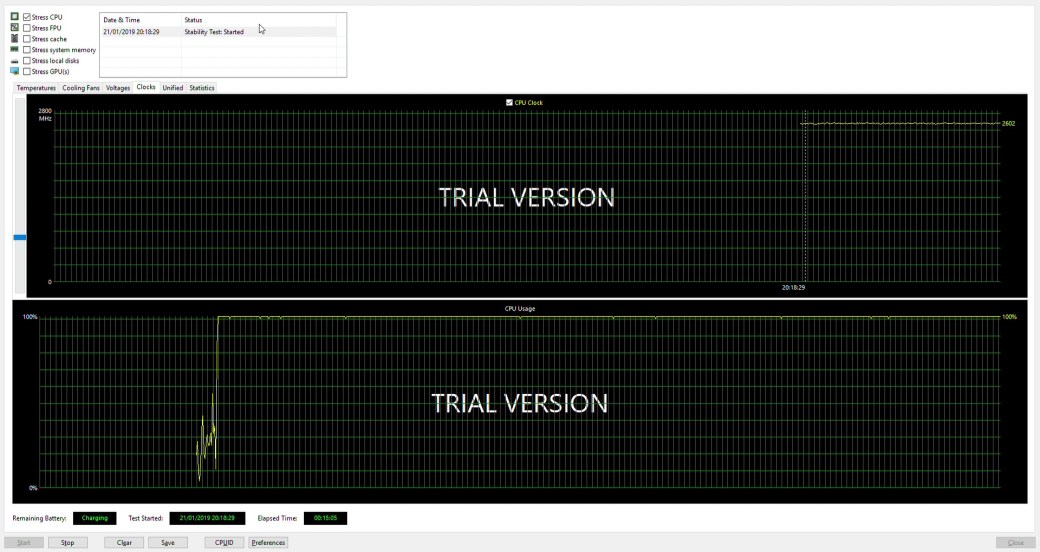Click the Elapsed Time value 00:15:05
Image resolution: width=1040 pixels, height=552 pixels.
pos(325,518)
